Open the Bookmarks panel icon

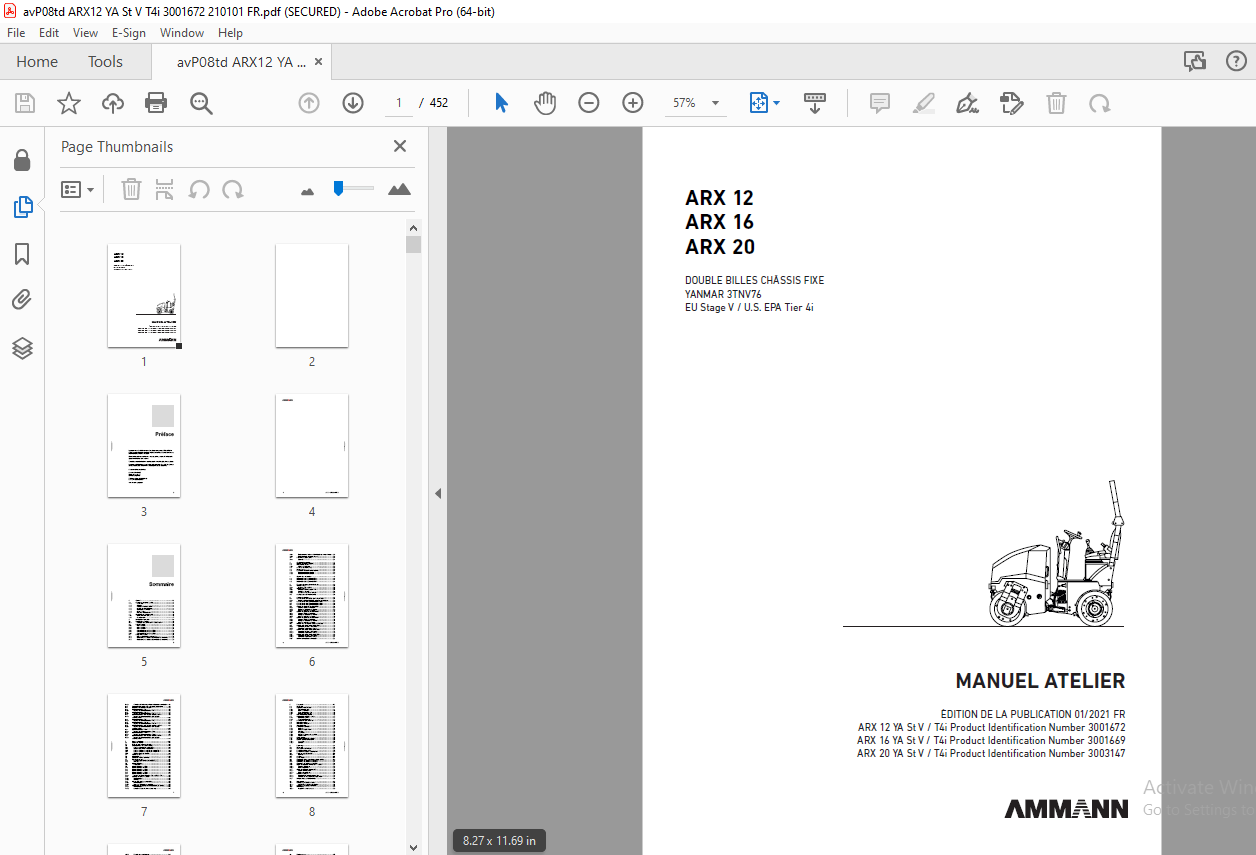[x=22, y=254]
